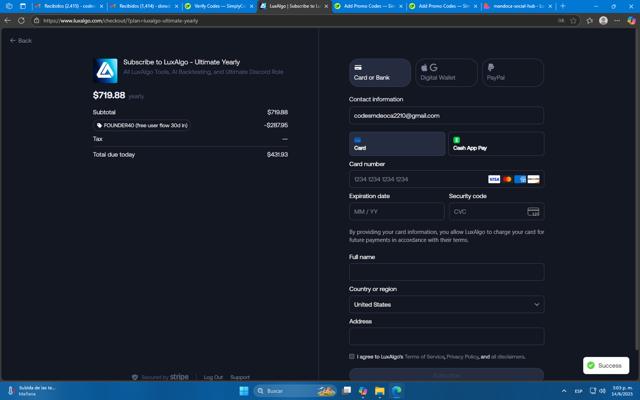This screenshot has width=640, height=400.
Task: Open File Explorer from the taskbar
Action: 380,391
